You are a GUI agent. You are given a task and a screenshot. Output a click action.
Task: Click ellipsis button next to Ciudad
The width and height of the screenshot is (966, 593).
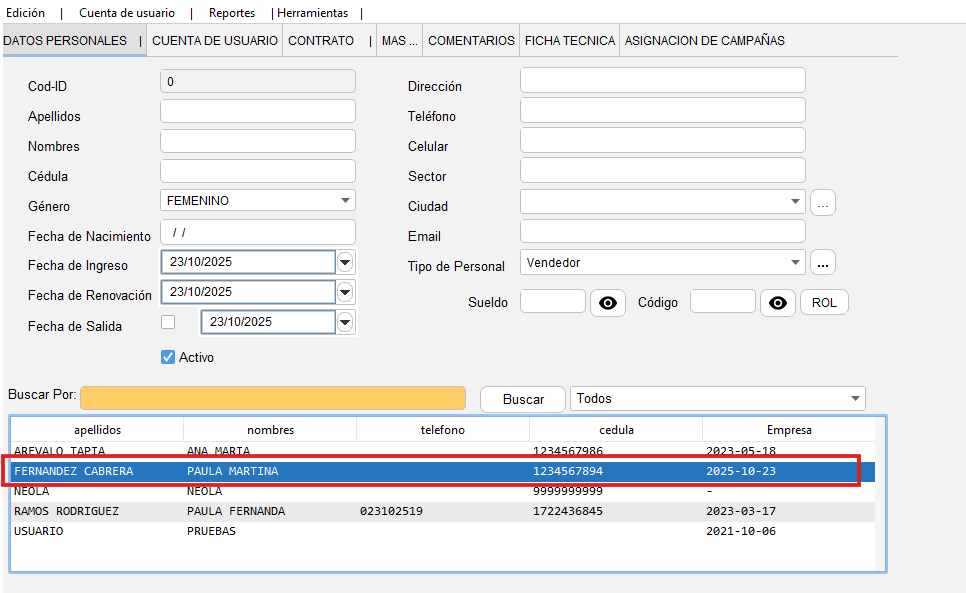click(x=823, y=203)
